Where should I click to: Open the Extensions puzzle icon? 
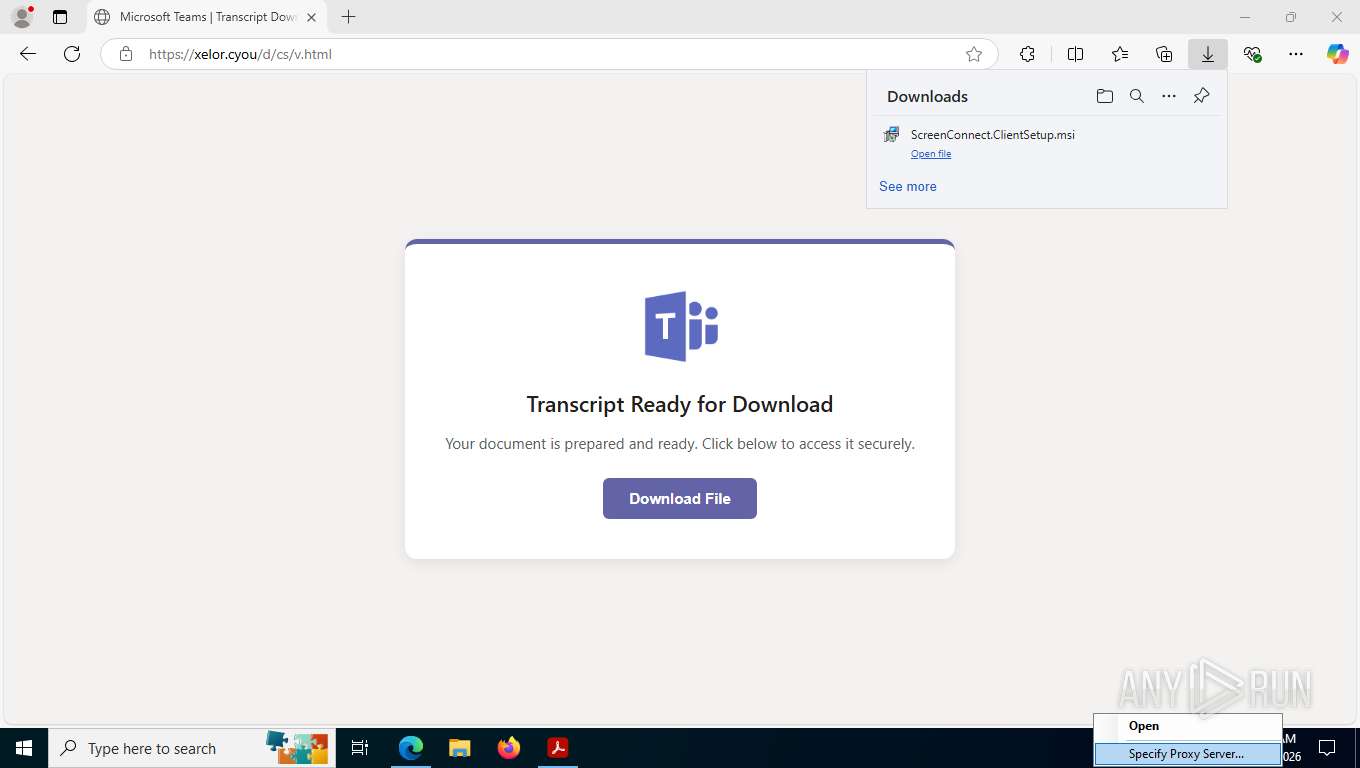point(1027,54)
